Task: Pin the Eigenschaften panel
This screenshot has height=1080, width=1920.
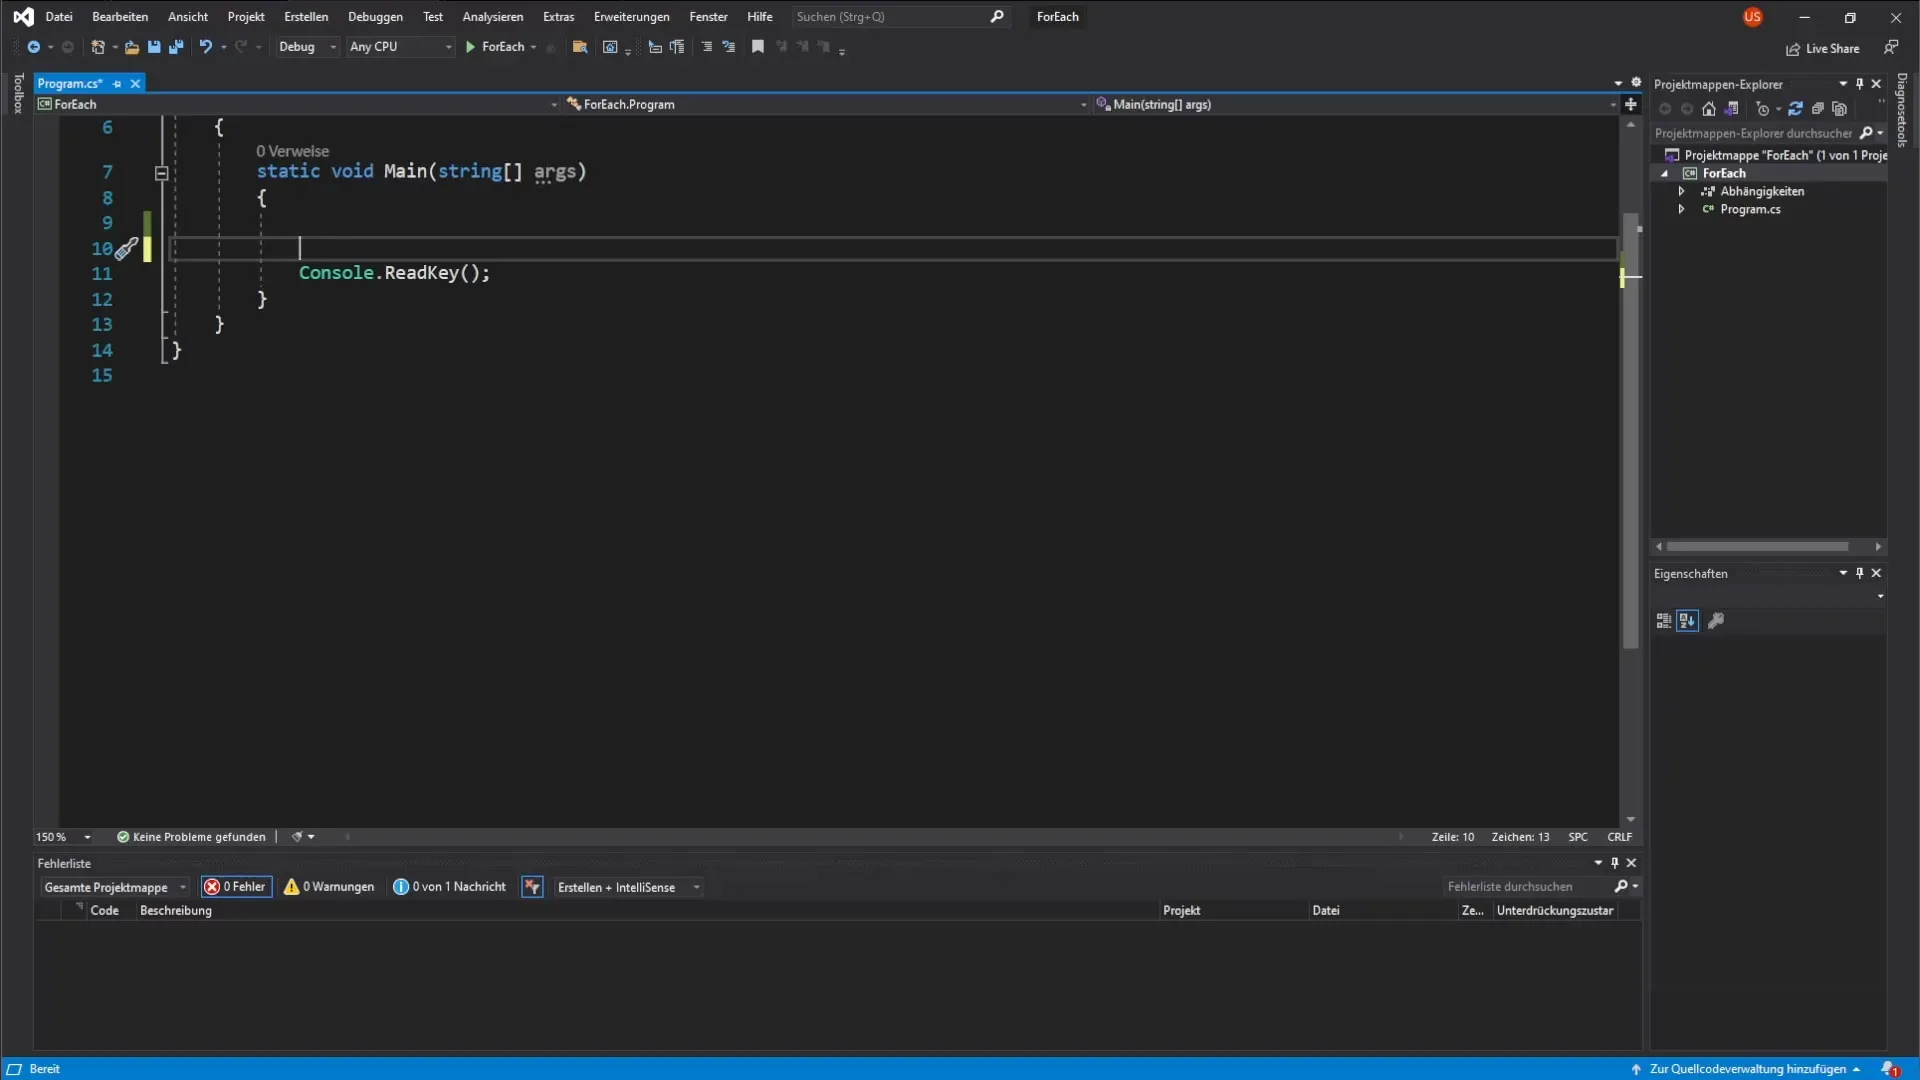Action: (1860, 573)
